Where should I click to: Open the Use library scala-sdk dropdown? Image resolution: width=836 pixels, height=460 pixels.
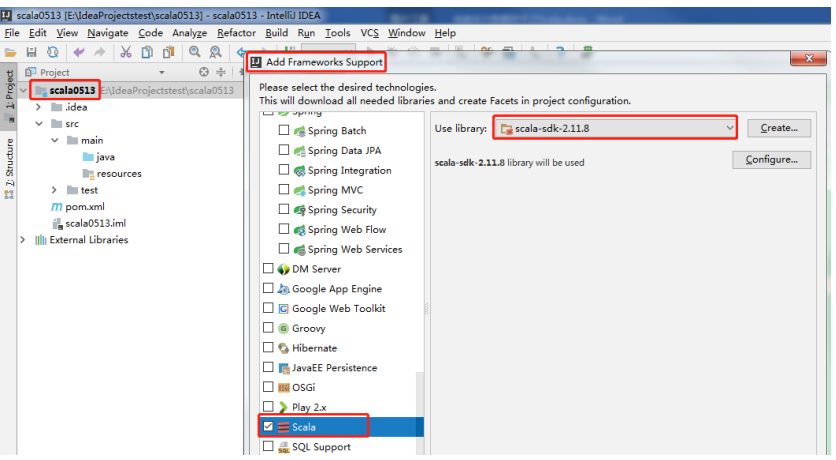(616, 128)
